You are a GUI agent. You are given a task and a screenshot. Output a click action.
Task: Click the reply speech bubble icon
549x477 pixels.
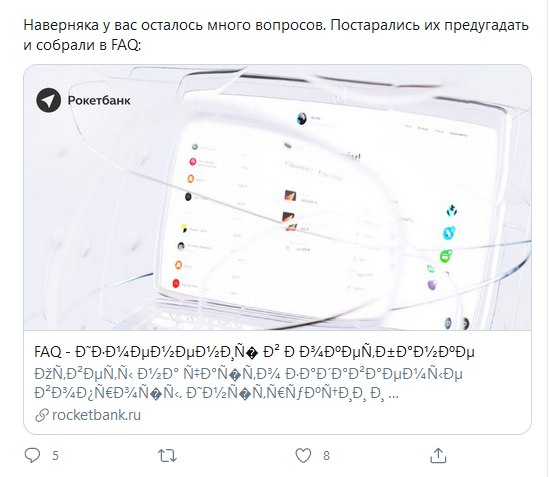[x=32, y=456]
